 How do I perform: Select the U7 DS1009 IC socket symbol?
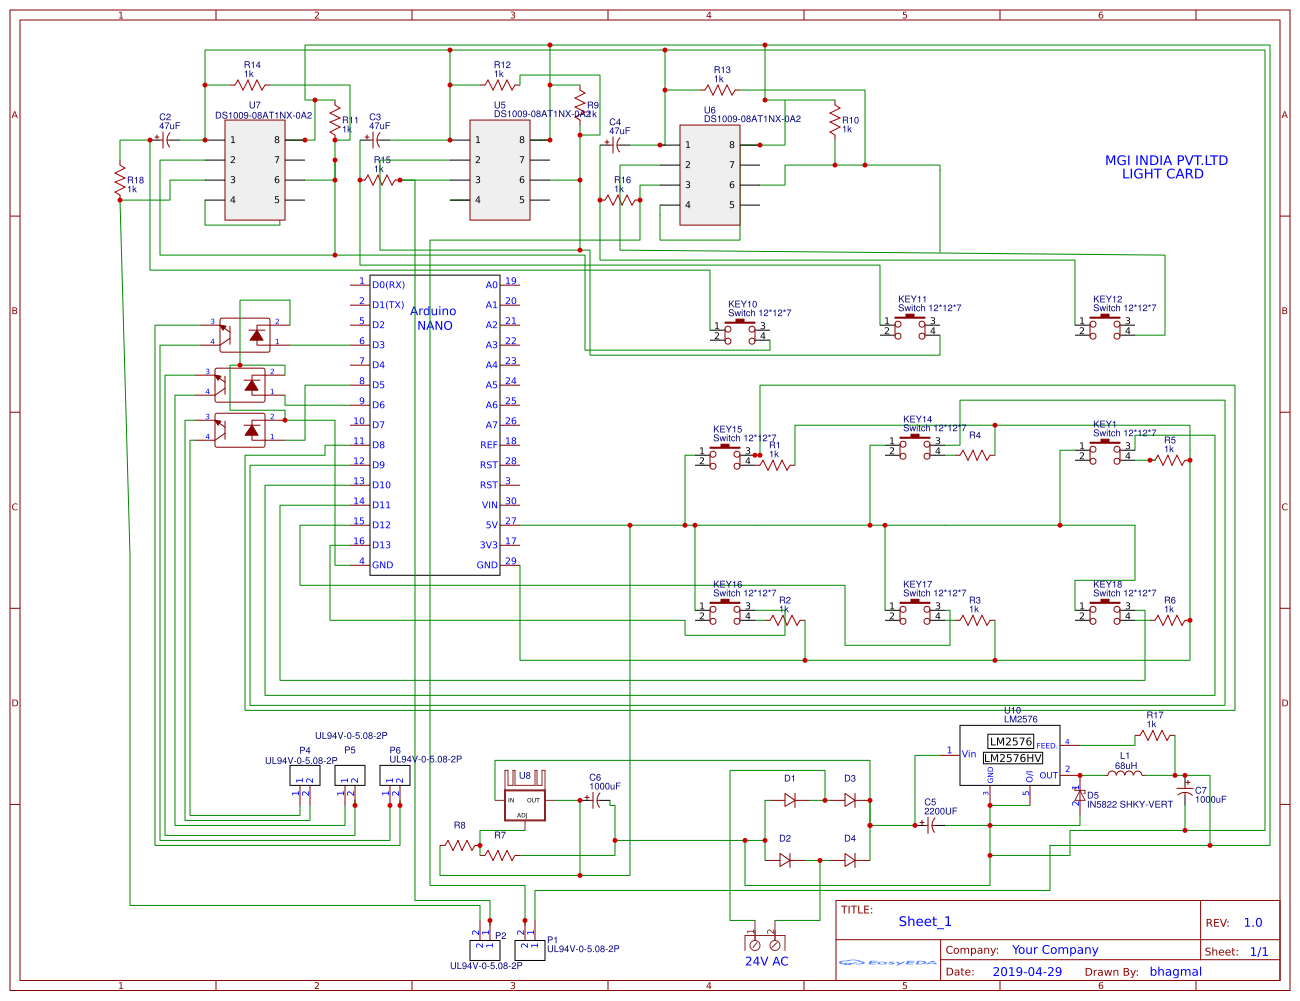point(255,170)
